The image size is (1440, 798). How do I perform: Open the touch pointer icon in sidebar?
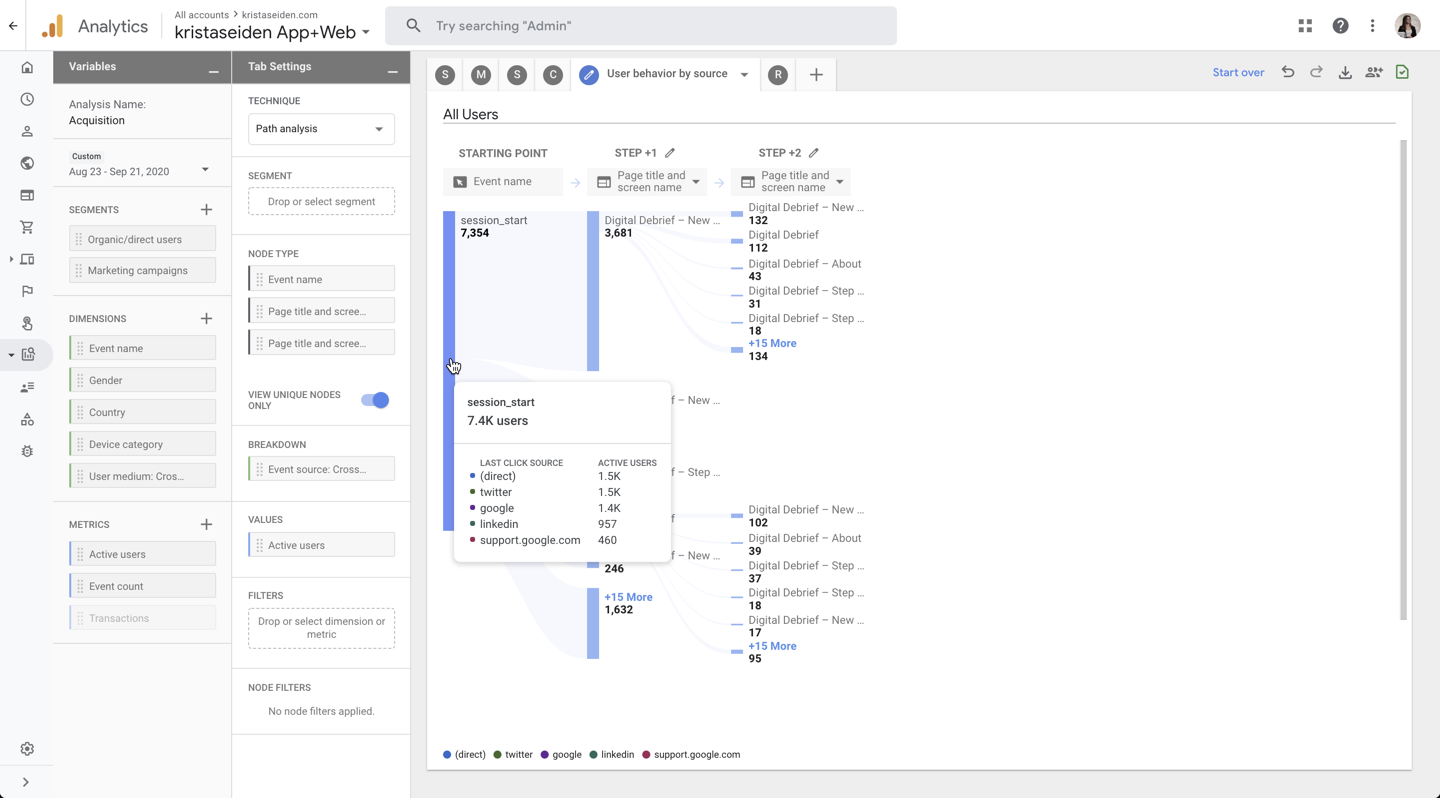click(x=27, y=323)
